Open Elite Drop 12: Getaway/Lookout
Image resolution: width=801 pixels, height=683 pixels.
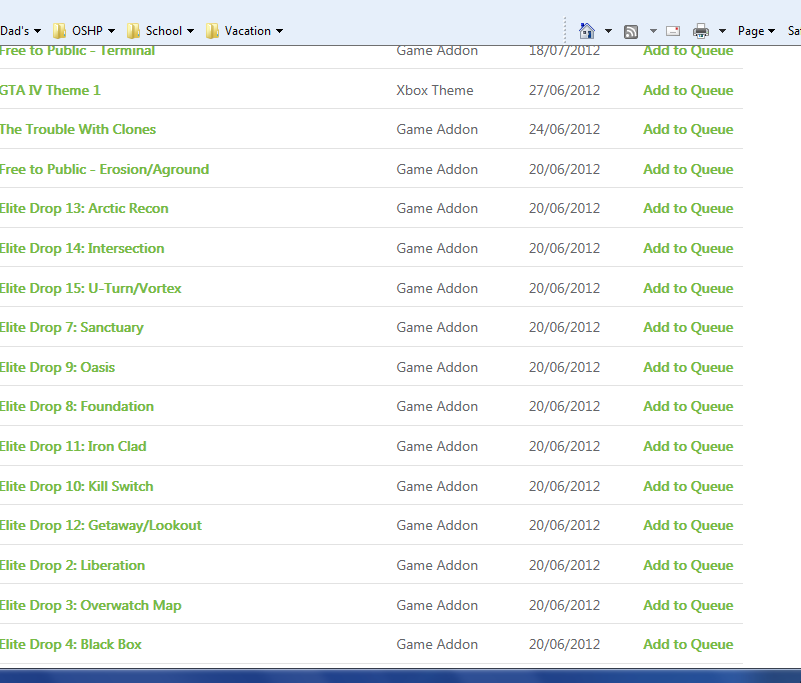tap(101, 526)
